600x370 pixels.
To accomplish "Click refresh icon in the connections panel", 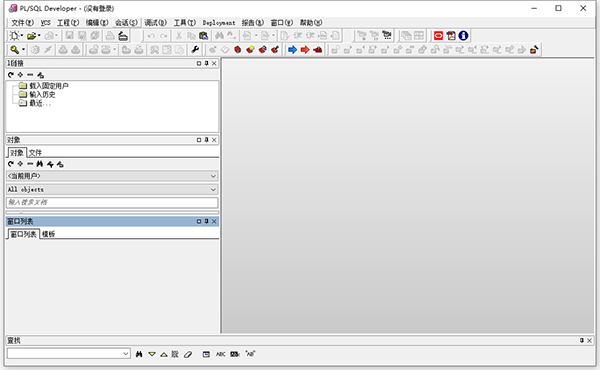I will 11,75.
